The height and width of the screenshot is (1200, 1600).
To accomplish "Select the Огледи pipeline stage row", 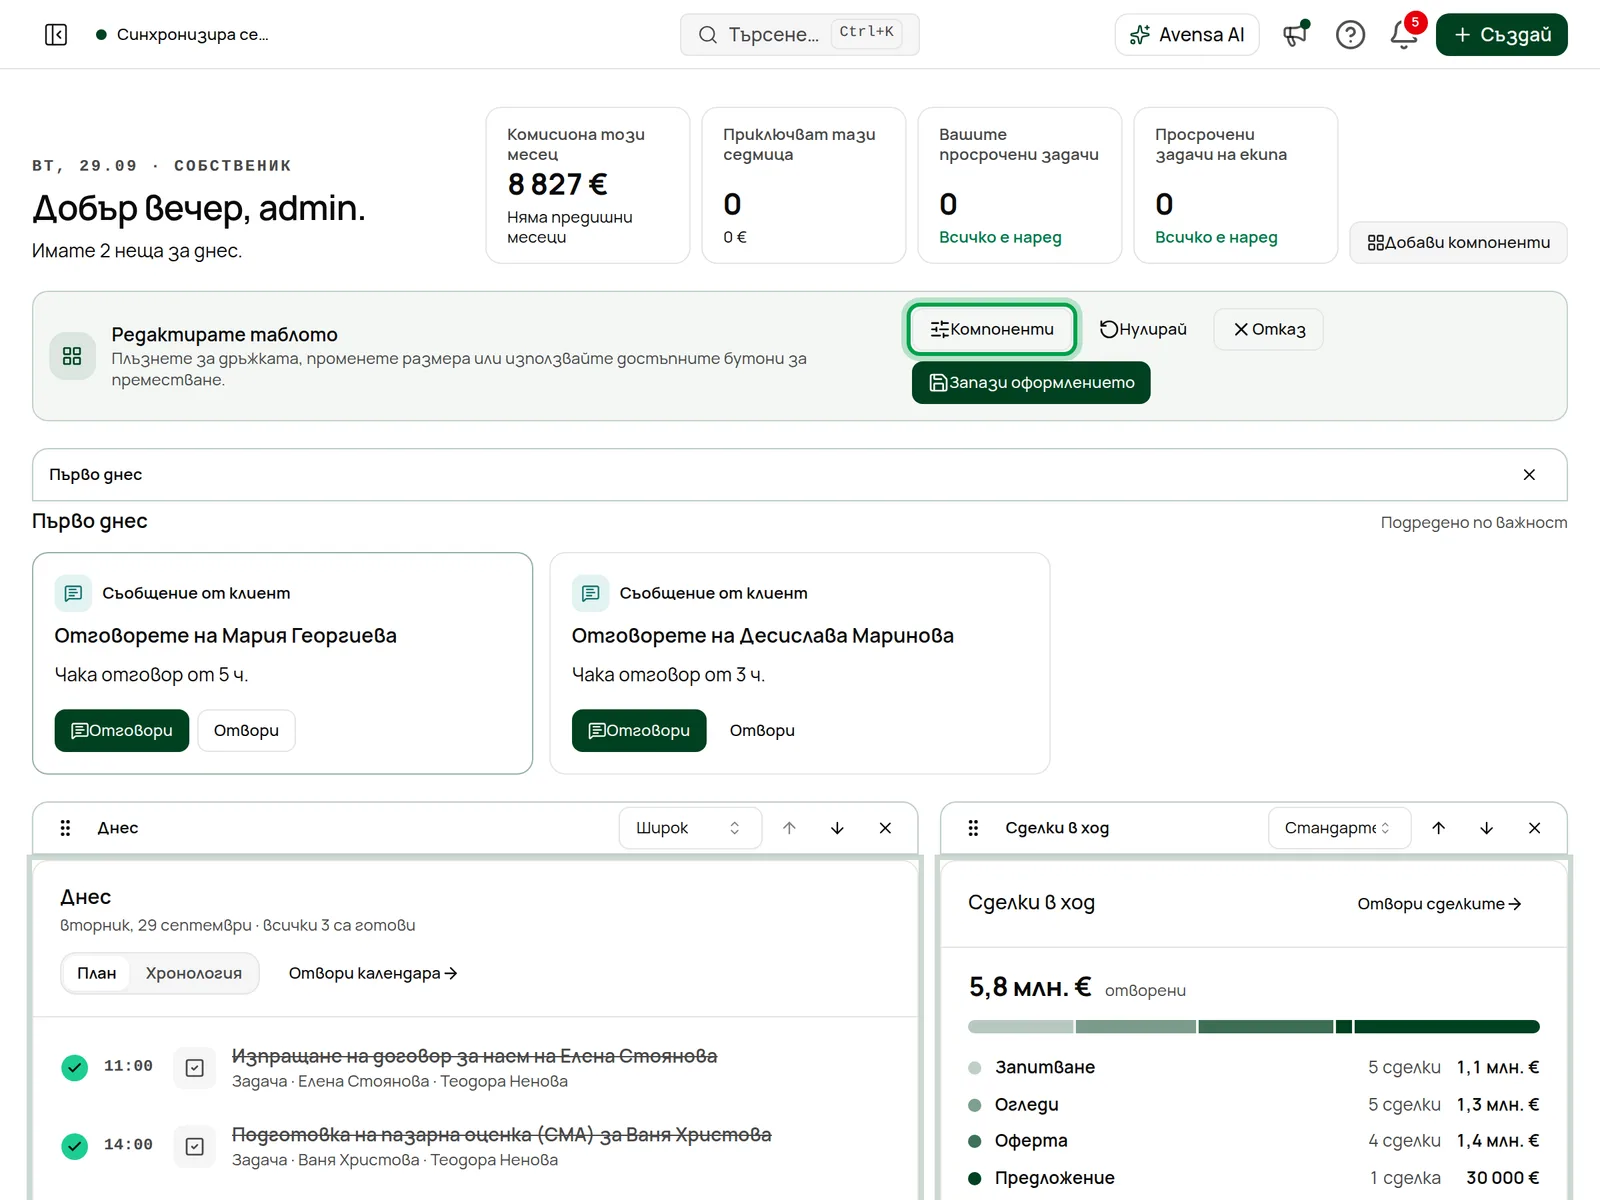I will tap(1254, 1104).
